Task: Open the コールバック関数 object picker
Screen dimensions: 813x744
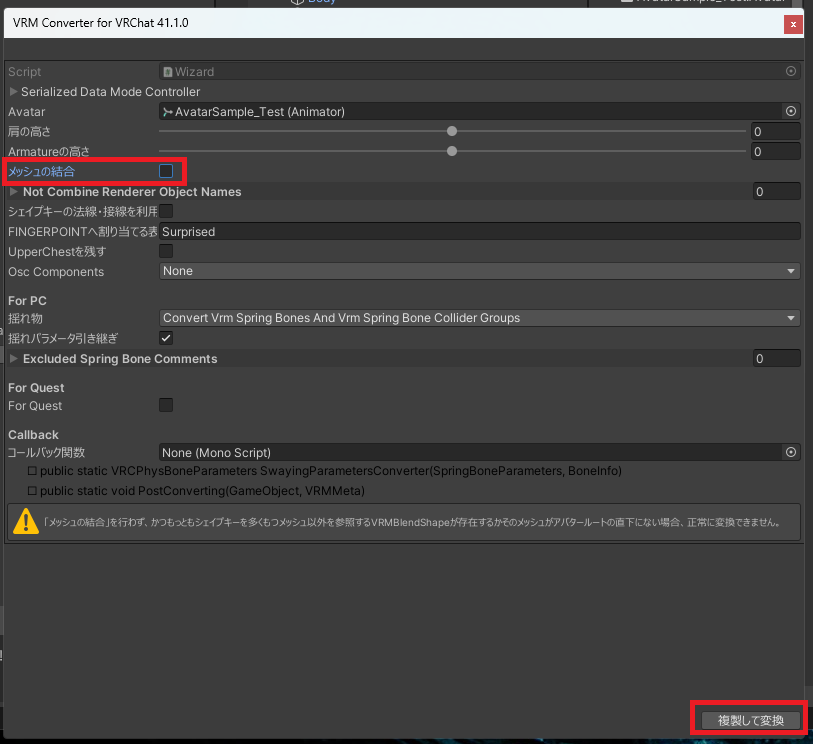Action: tap(790, 452)
